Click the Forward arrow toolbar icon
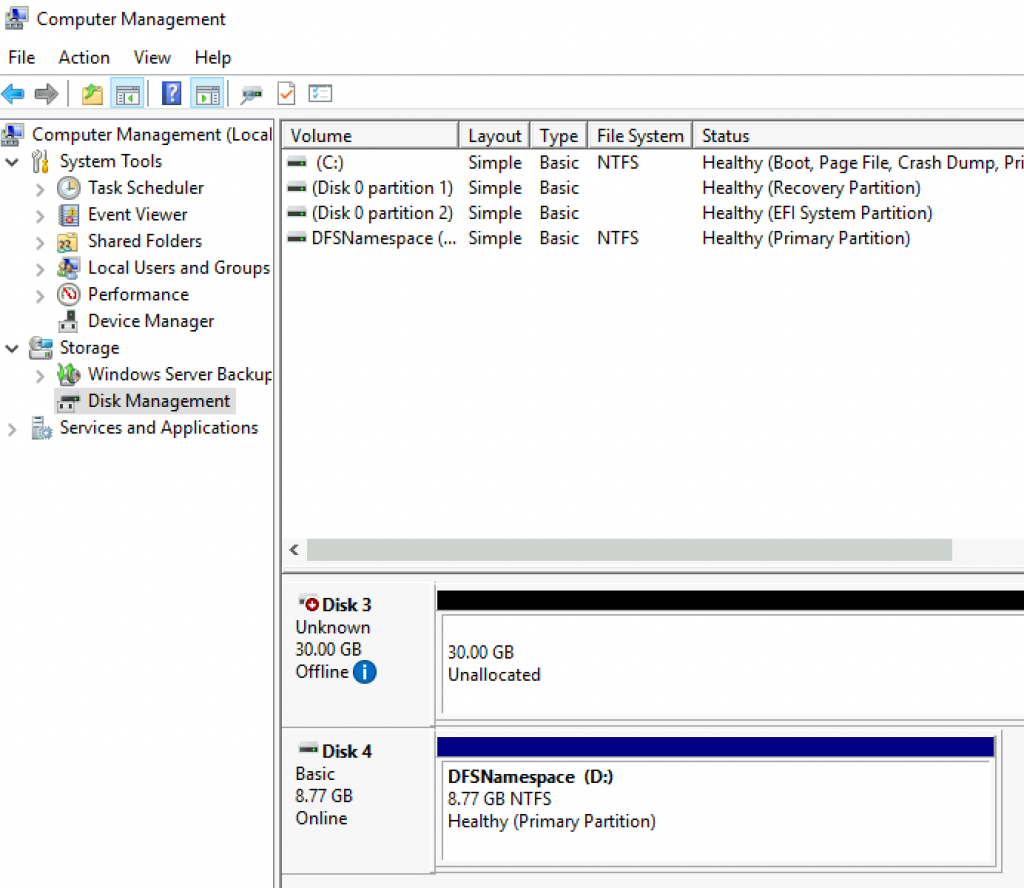The width and height of the screenshot is (1024, 888). tap(46, 94)
